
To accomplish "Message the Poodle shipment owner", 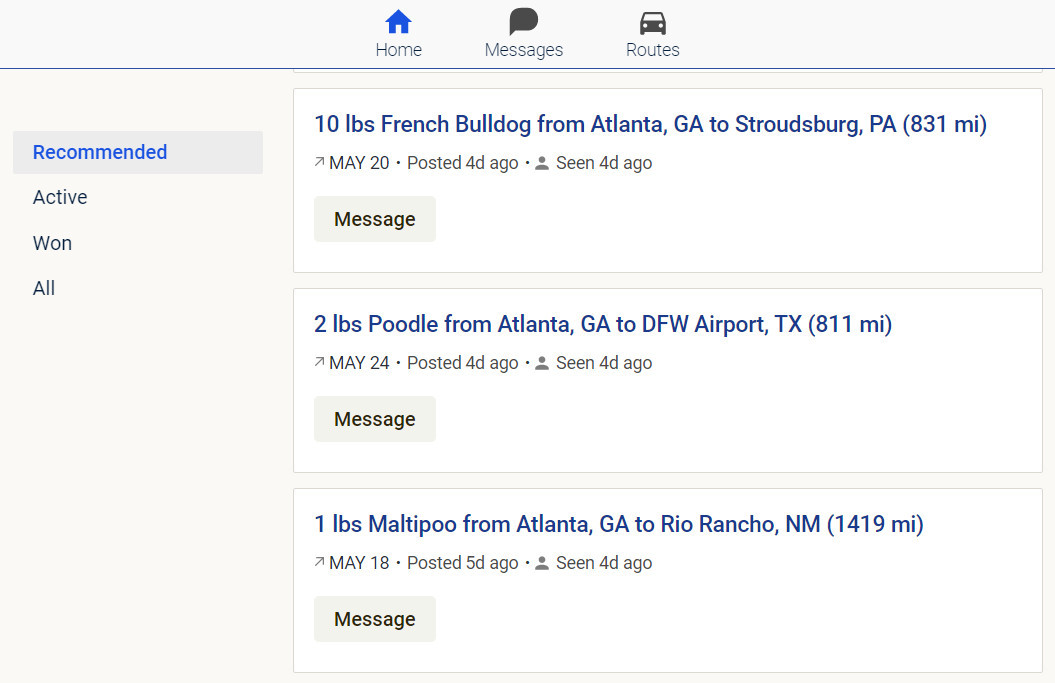I will point(375,419).
